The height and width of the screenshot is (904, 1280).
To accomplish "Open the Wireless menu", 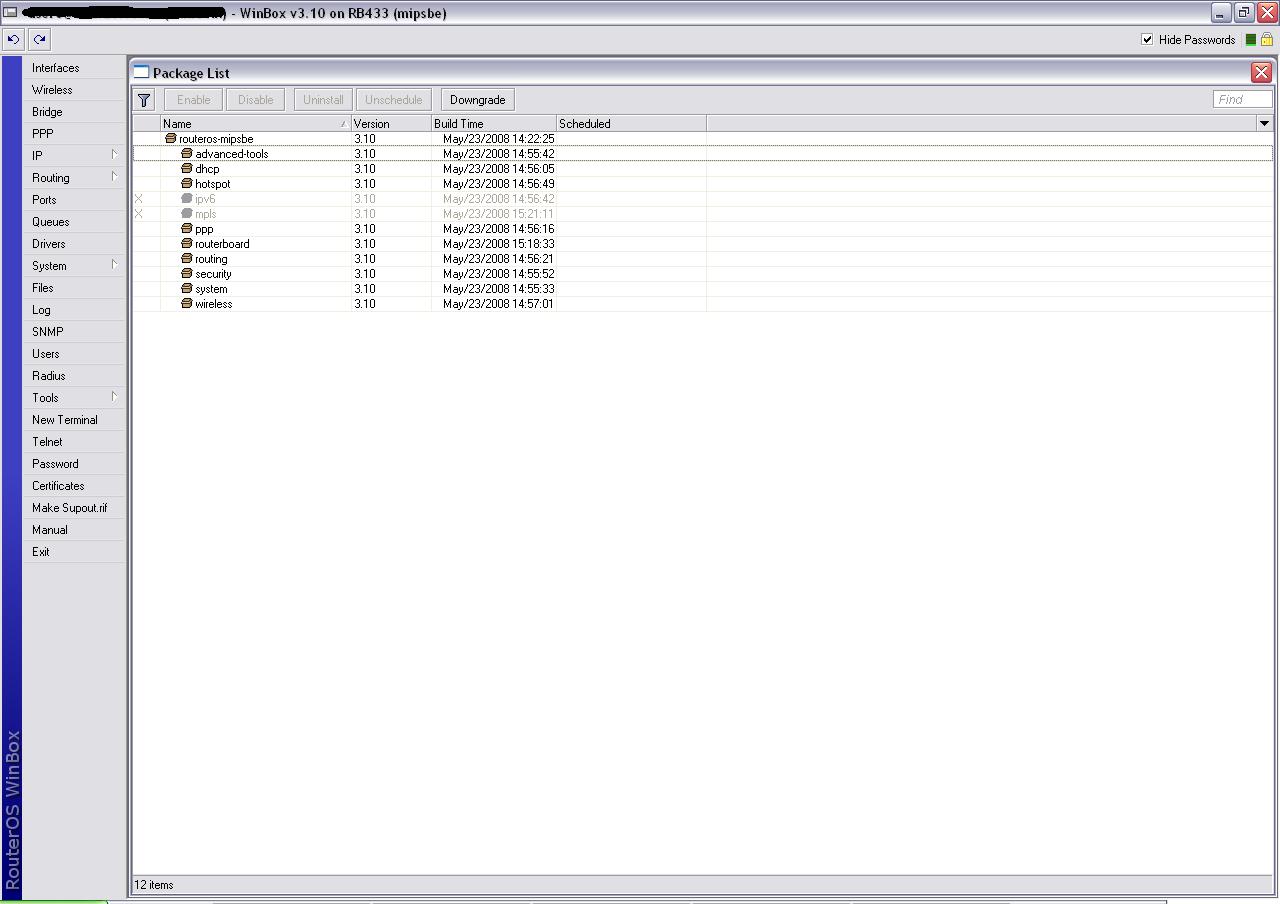I will tap(74, 90).
